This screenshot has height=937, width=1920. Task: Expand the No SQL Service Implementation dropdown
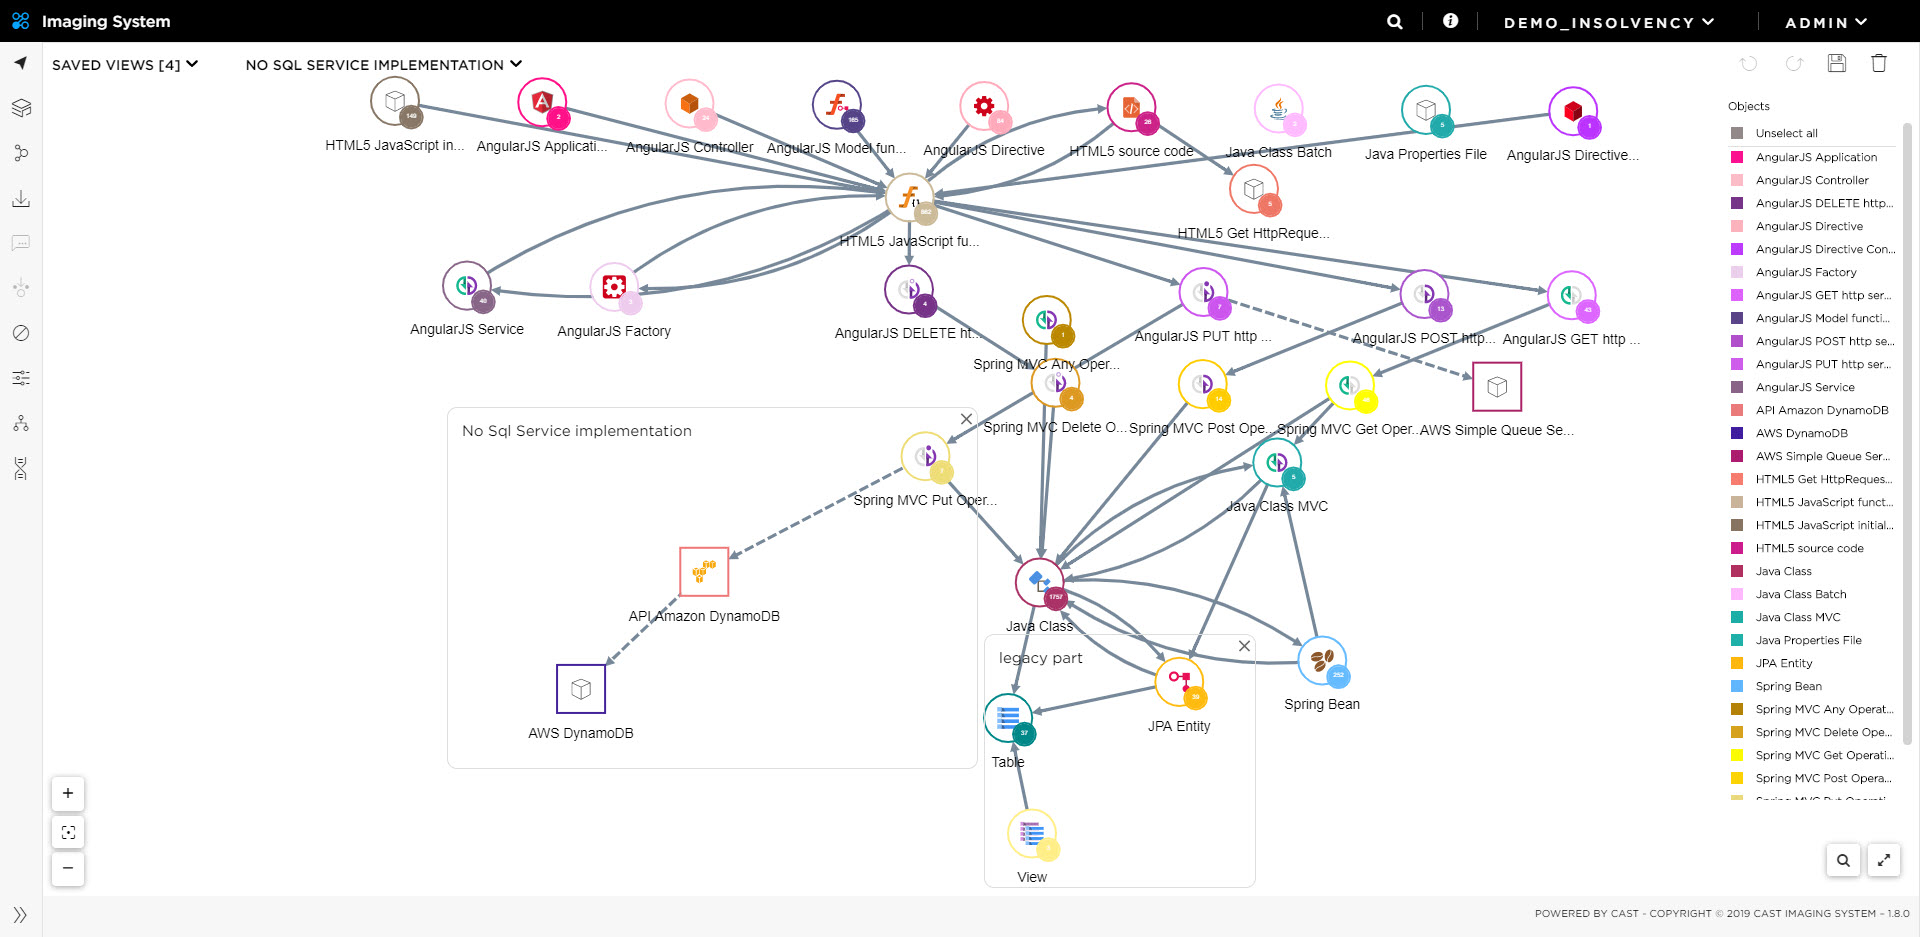coord(383,65)
